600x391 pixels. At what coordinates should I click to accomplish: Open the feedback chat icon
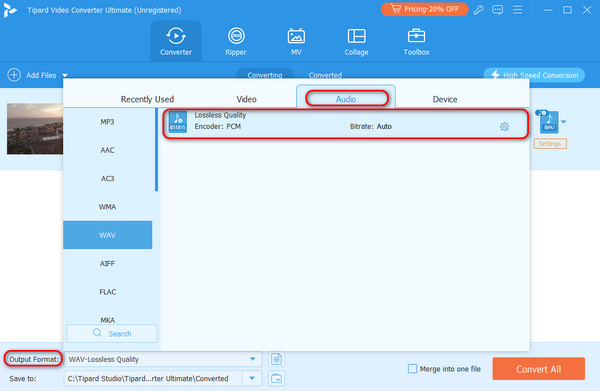(x=497, y=10)
